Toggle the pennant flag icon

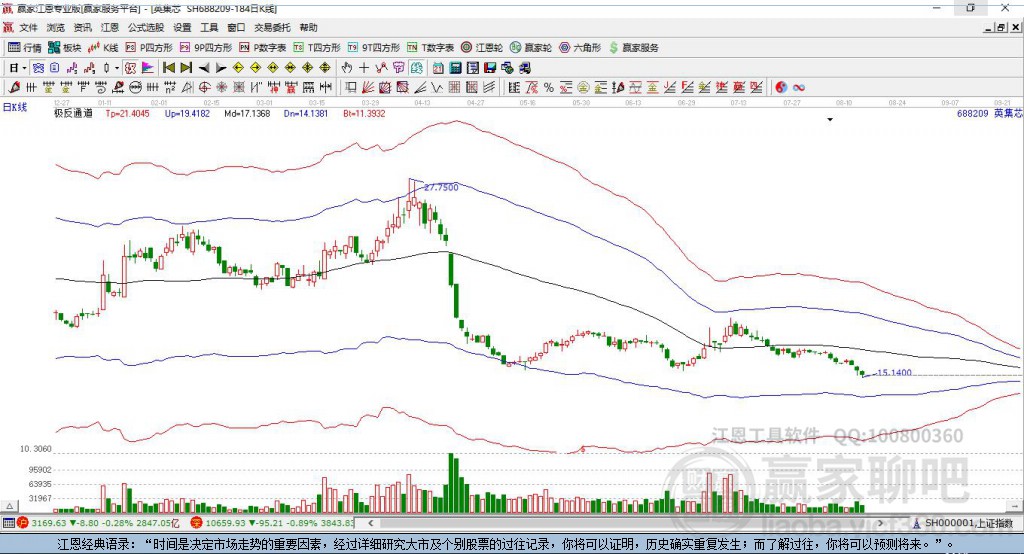pyautogui.click(x=148, y=68)
